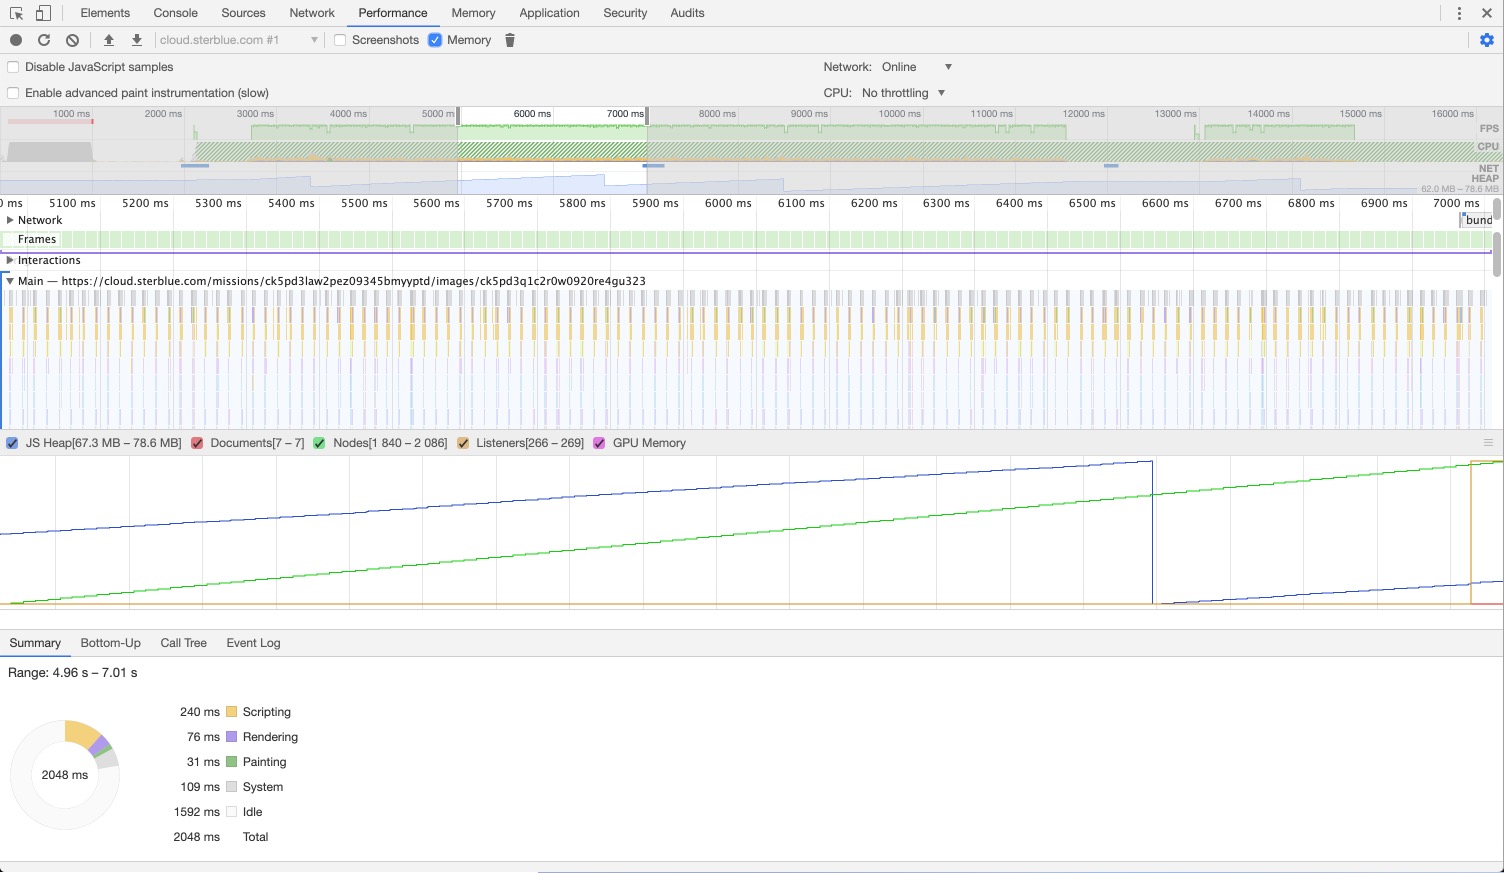Start a new performance recording

point(14,40)
